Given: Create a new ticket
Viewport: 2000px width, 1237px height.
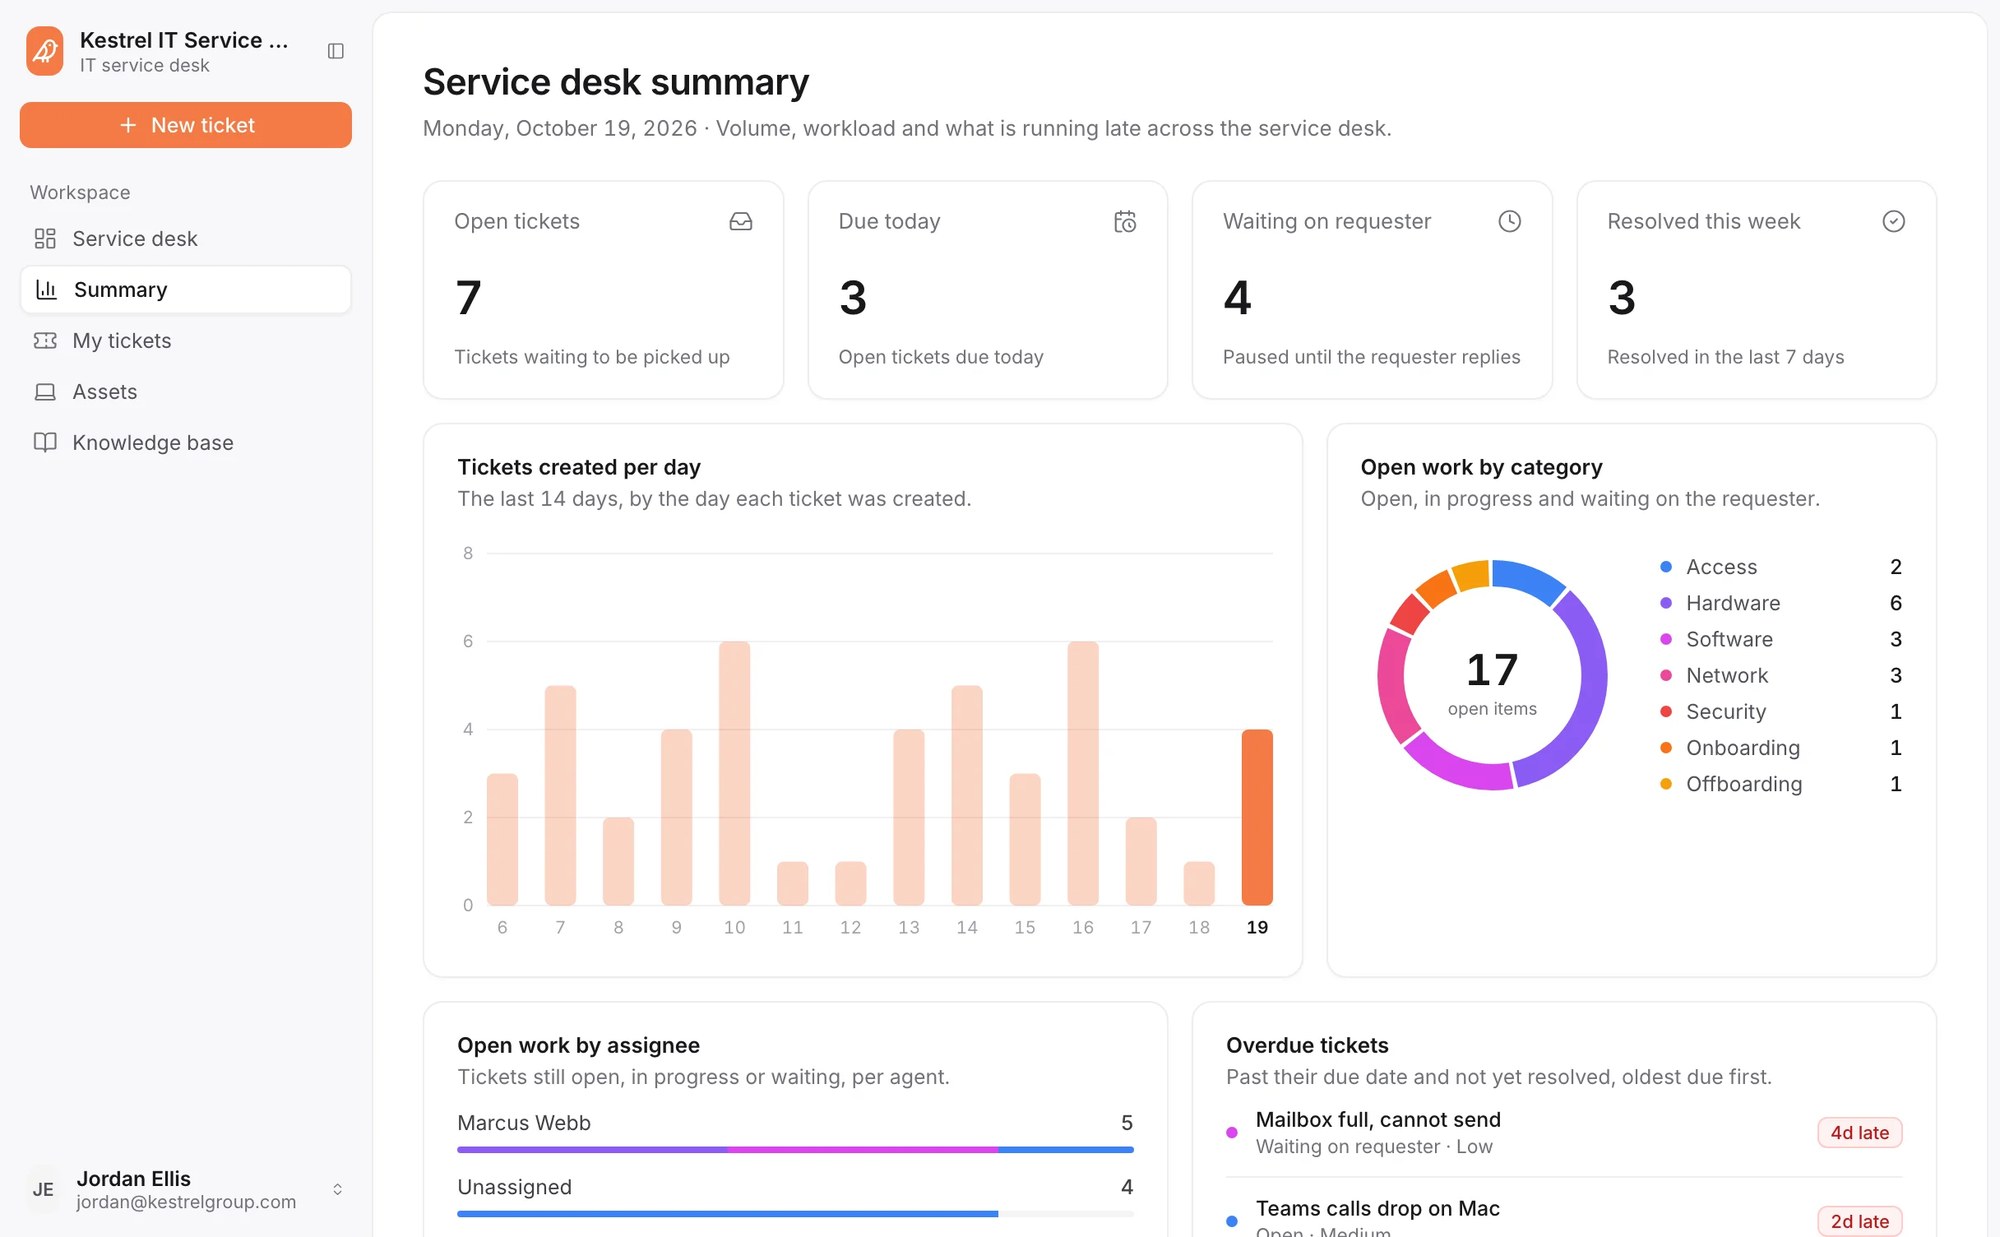Looking at the screenshot, I should pos(186,125).
